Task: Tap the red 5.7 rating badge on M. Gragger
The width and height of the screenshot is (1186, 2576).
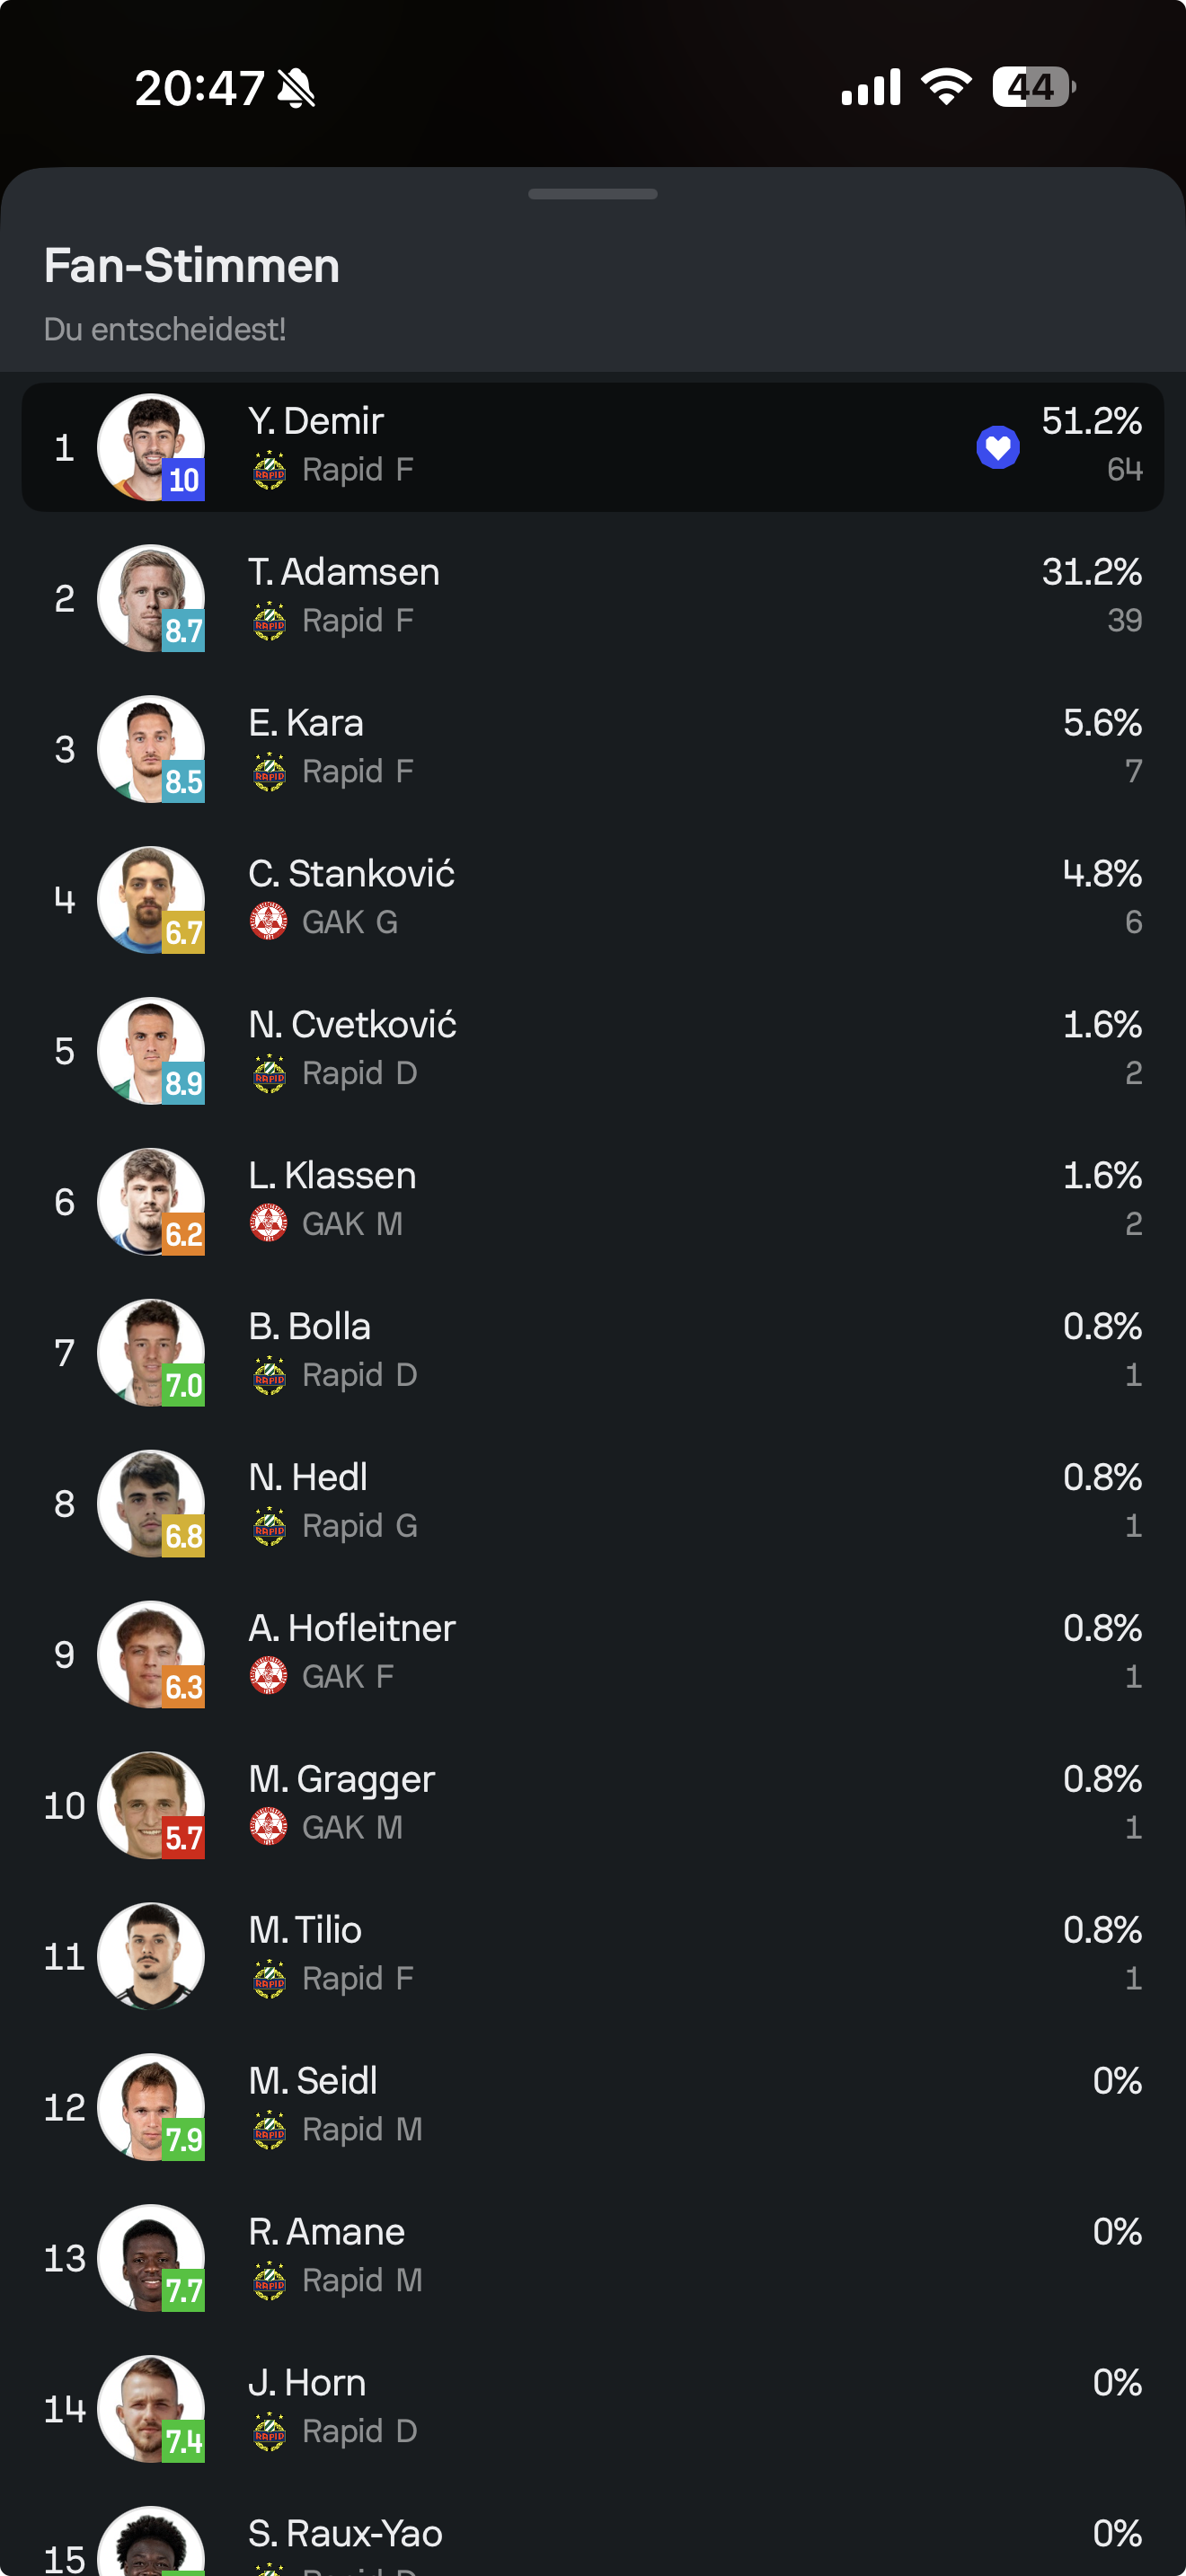Action: 183,1838
